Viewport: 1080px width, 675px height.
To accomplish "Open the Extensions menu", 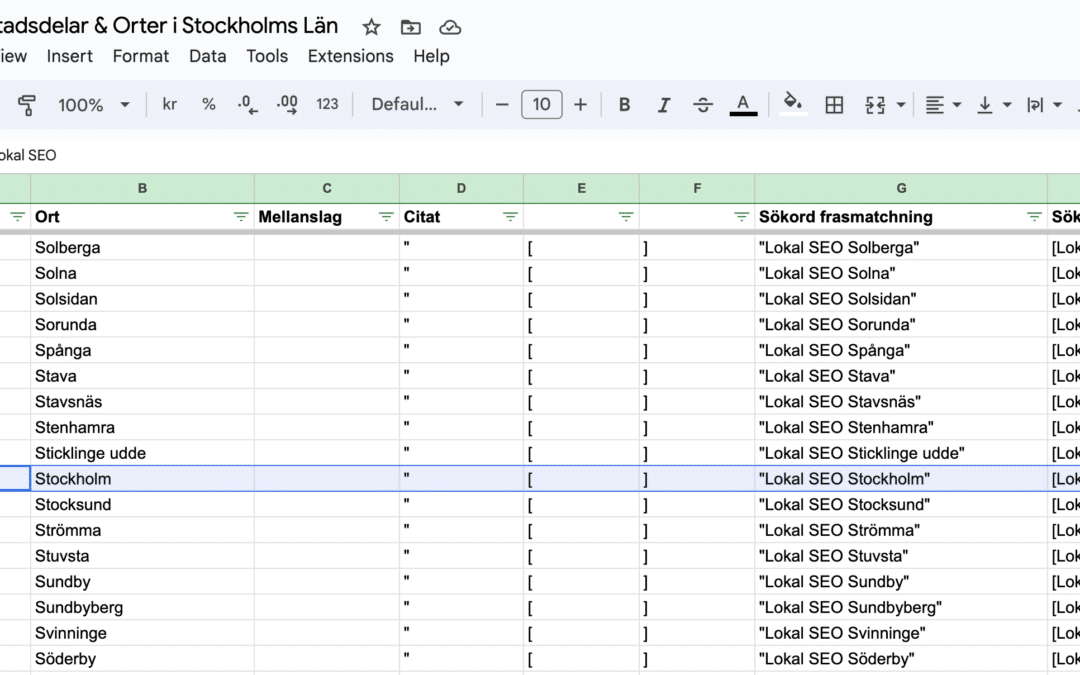I will click(351, 56).
